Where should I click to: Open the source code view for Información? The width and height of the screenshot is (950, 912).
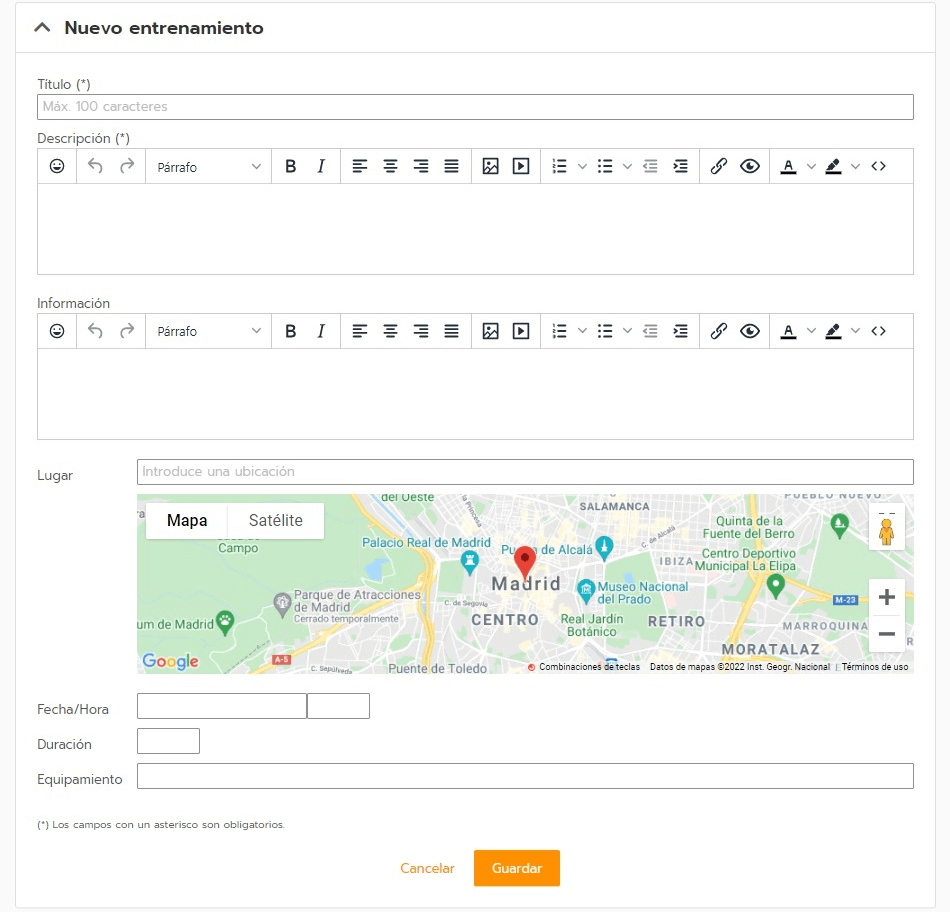tap(878, 331)
